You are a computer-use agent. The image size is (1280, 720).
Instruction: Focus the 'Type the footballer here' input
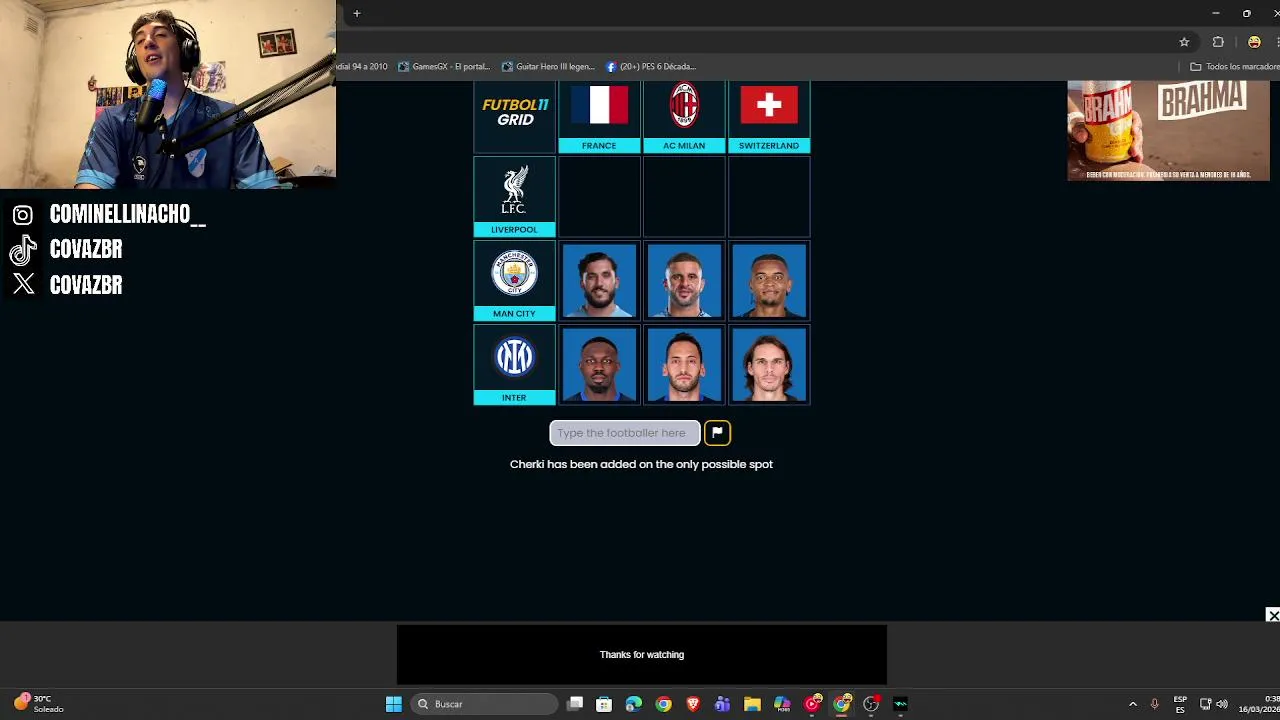[625, 433]
